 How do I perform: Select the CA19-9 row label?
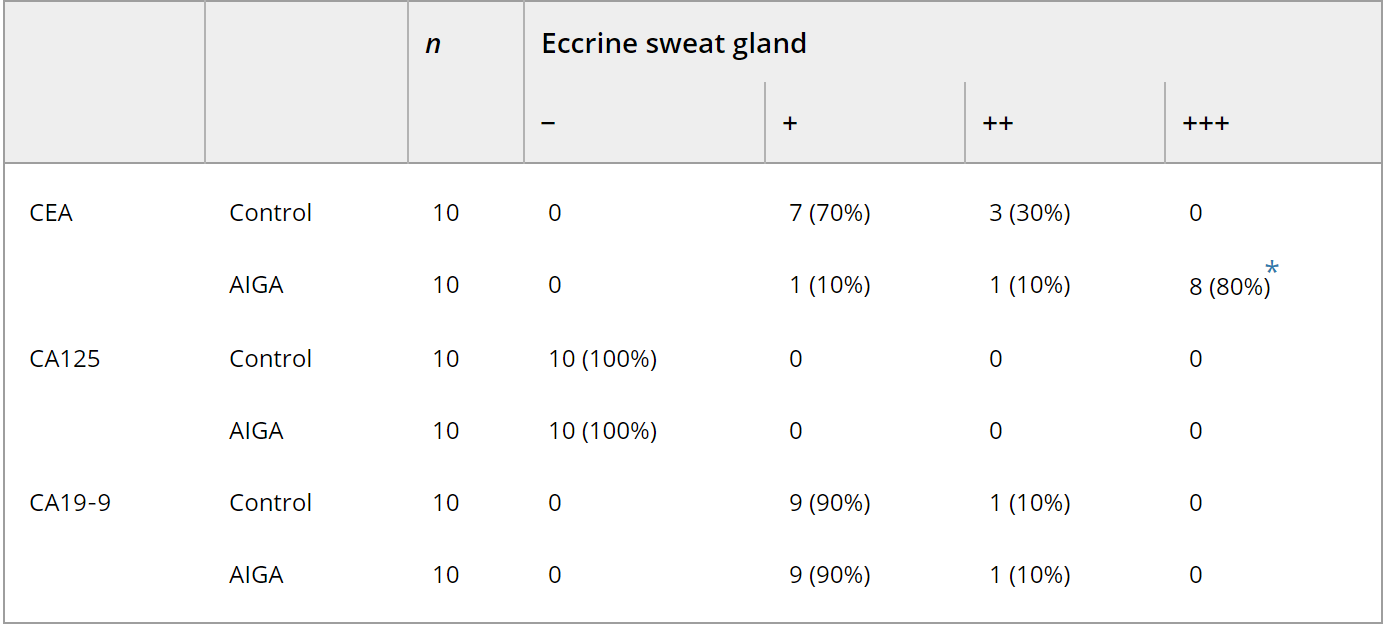pos(70,503)
